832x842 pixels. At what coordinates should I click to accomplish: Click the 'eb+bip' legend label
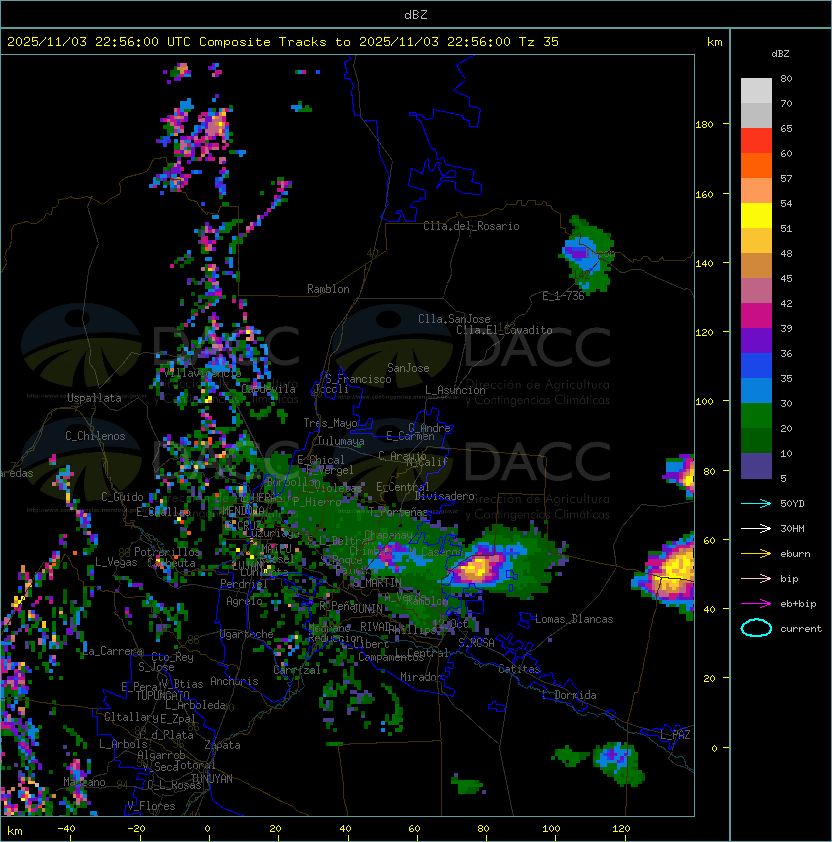coord(798,604)
